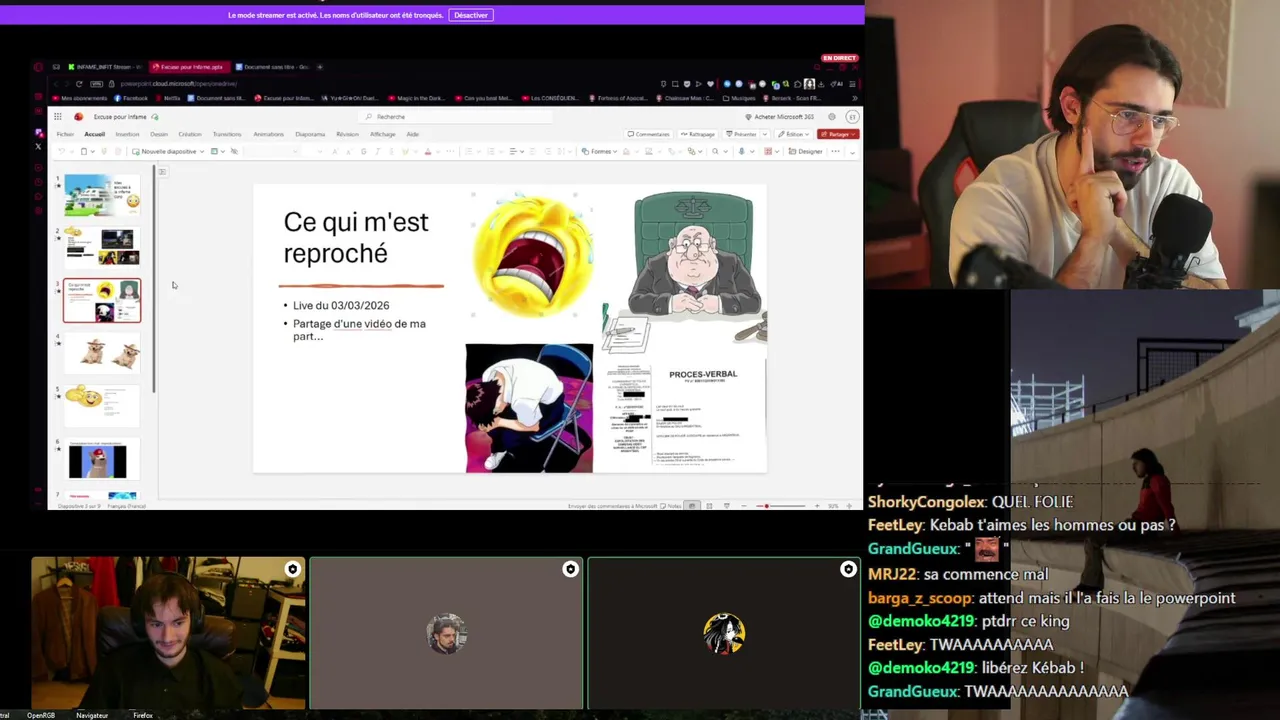Click the fit slide to window icon
This screenshot has width=1280, height=720.
coord(849,506)
